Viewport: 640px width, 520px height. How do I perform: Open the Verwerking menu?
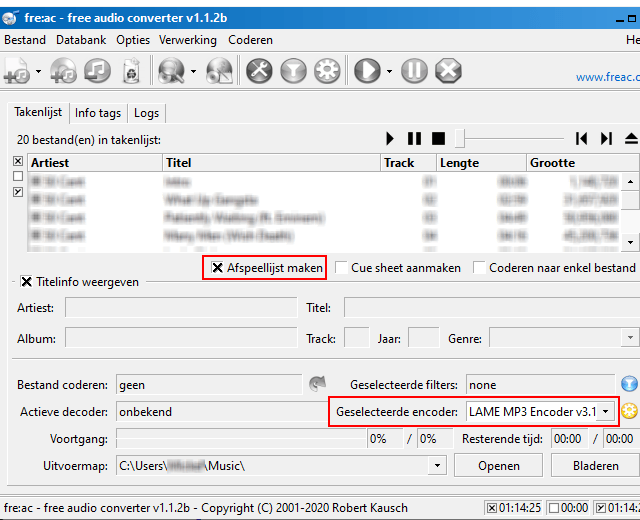188,40
